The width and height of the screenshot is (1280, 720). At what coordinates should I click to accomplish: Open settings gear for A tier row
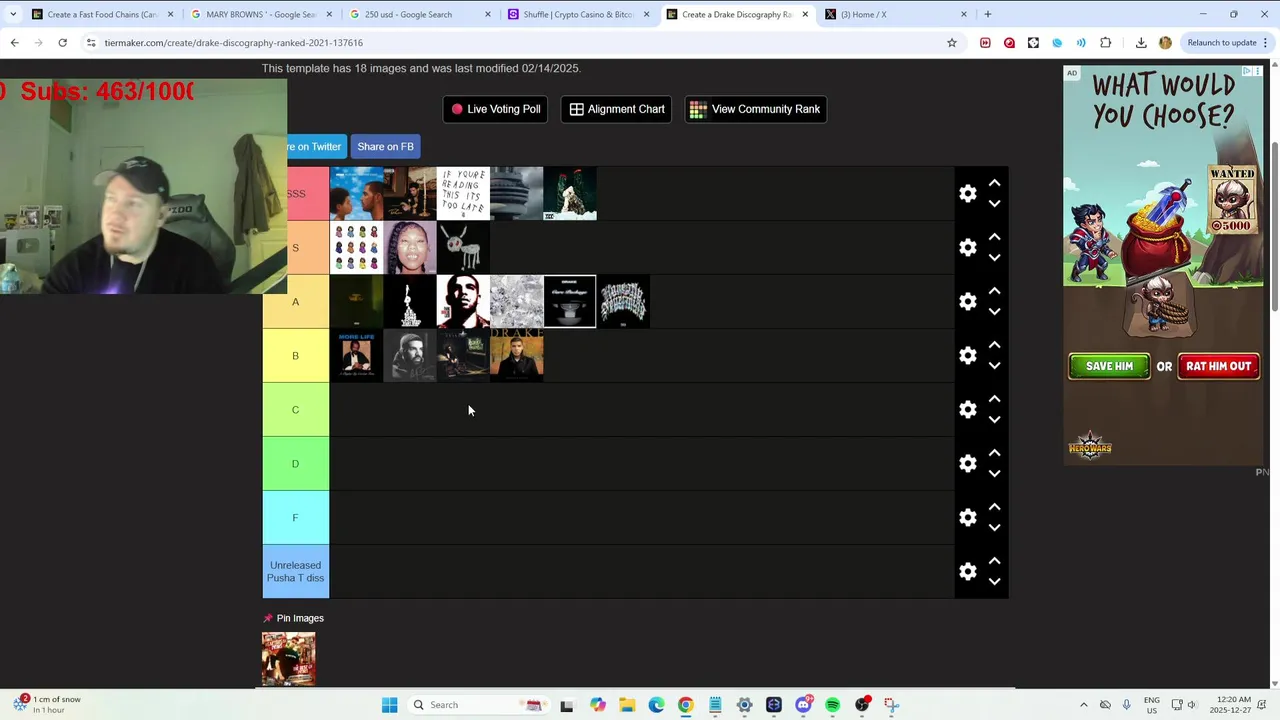click(x=967, y=301)
